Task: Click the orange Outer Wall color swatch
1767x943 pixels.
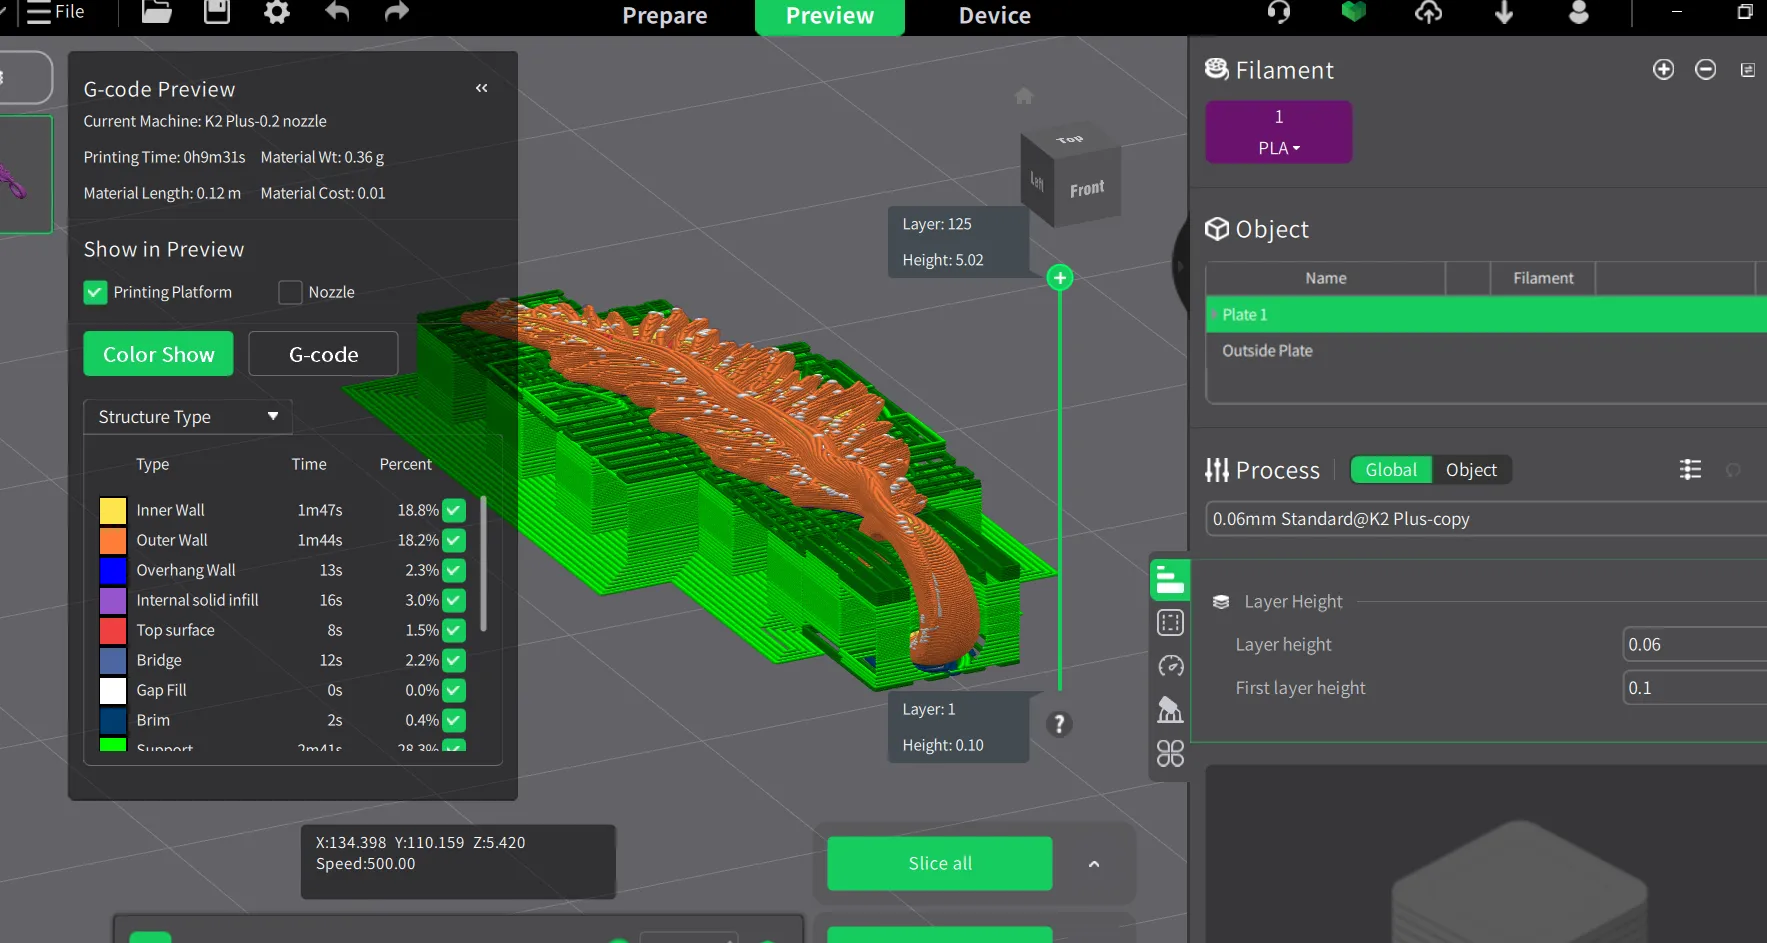Action: (x=113, y=540)
